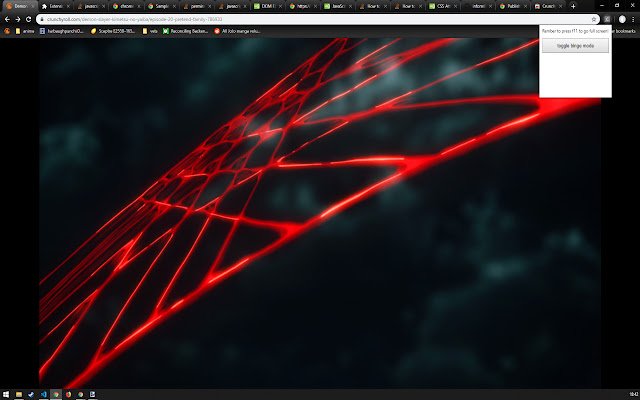Image resolution: width=640 pixels, height=400 pixels.
Task: Click the active Chrome icon in the taskbar
Action: click(56, 394)
